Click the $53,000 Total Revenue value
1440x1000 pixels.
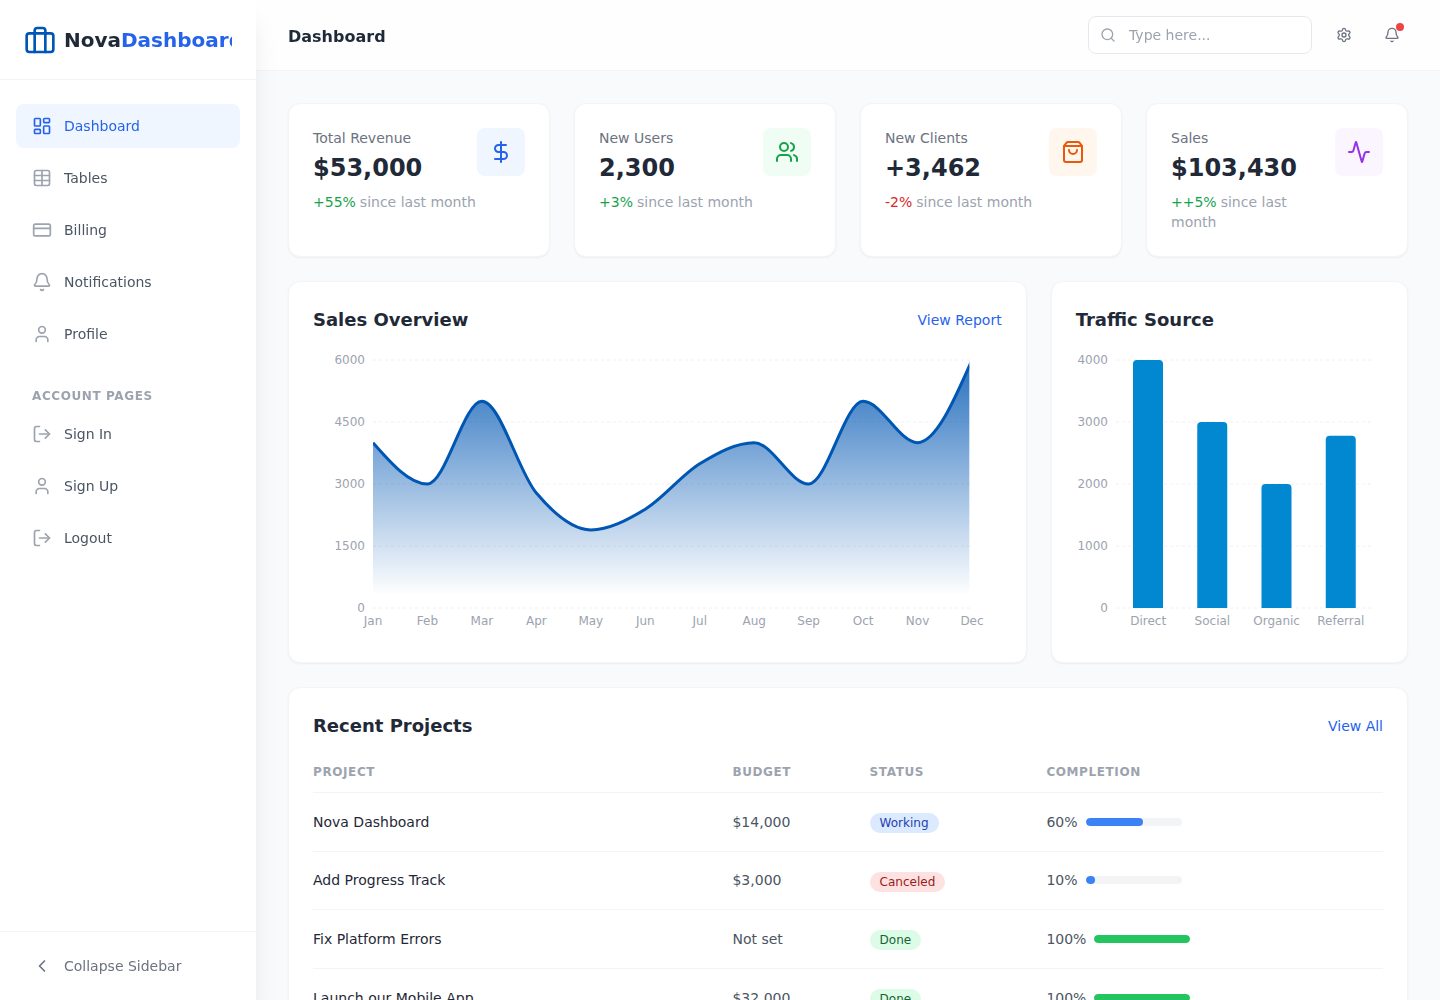367,167
